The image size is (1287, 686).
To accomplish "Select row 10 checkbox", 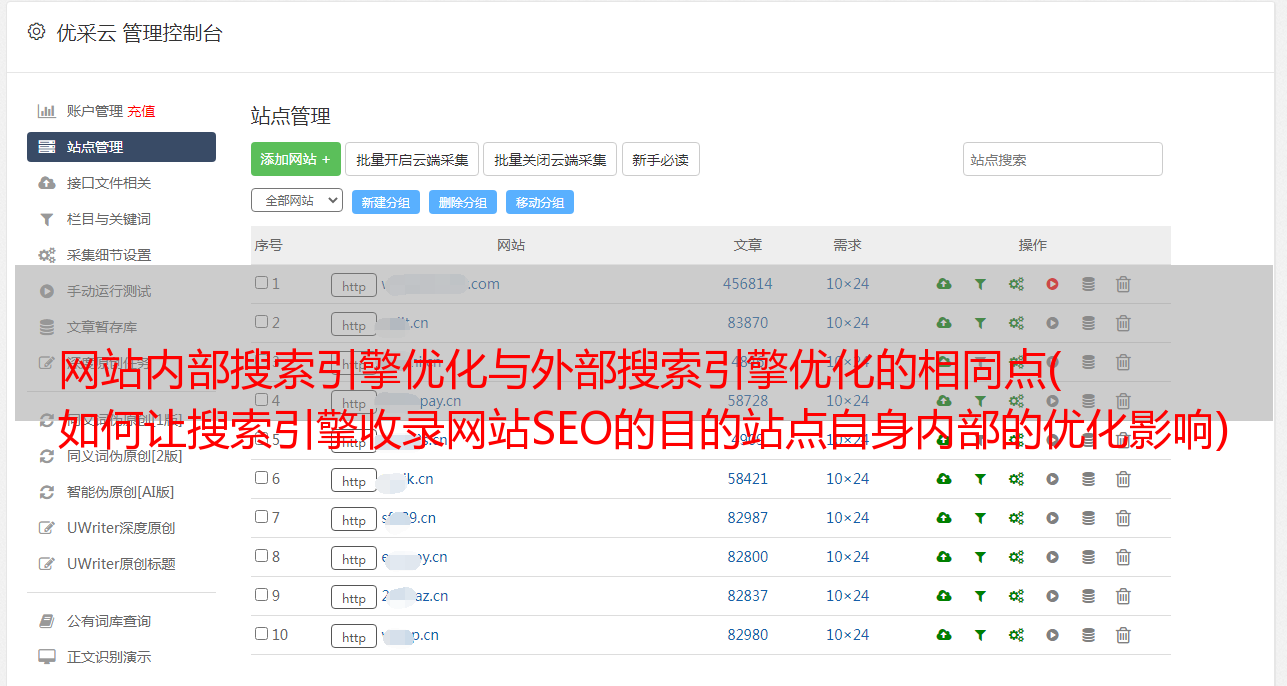I will point(261,634).
